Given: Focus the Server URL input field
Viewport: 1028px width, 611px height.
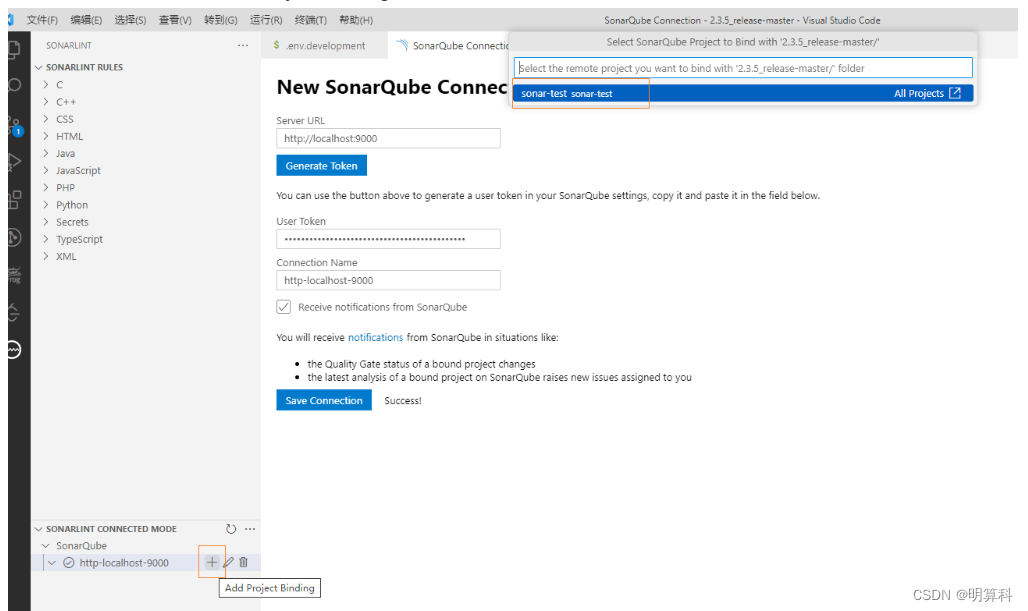Looking at the screenshot, I should coord(388,138).
